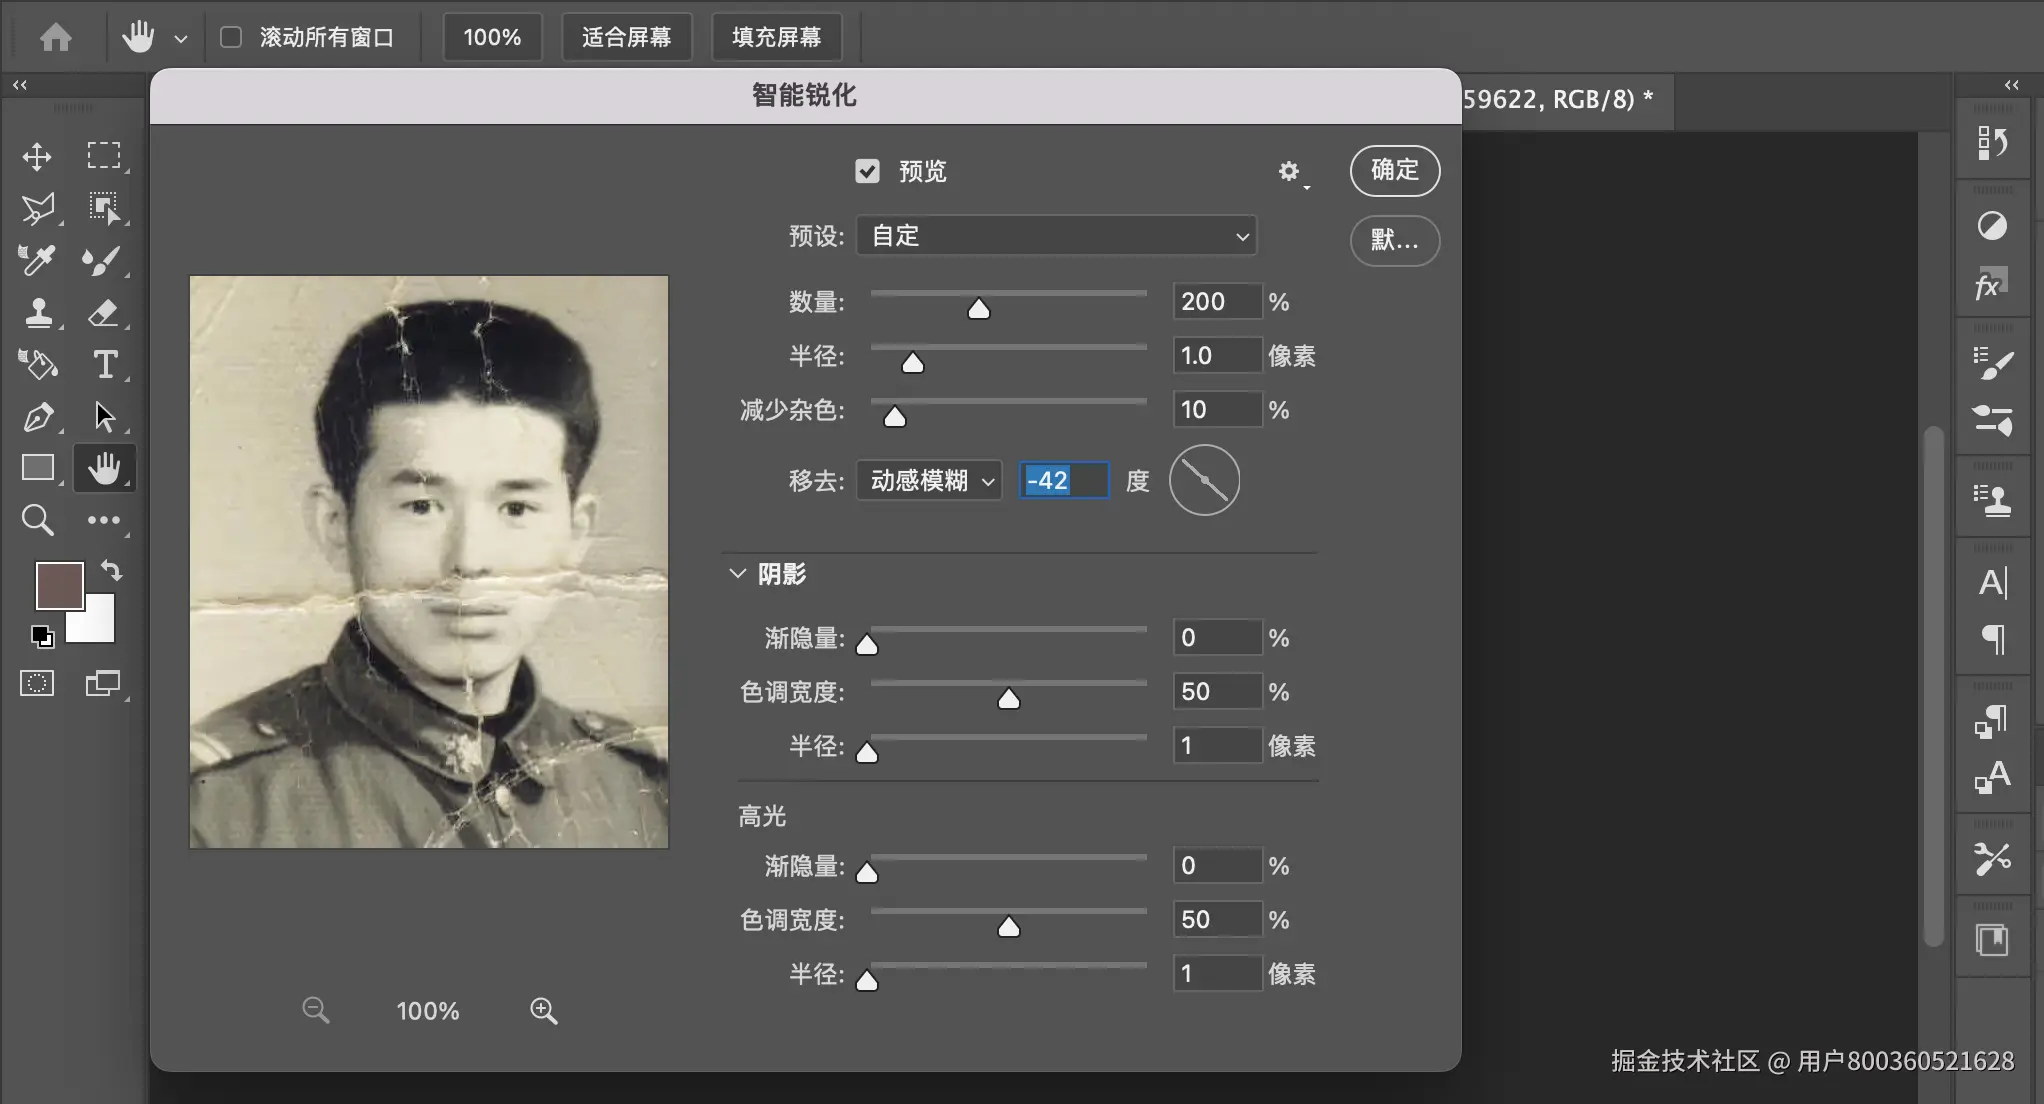Screen dimensions: 2044x1104
Task: Select the Eraser tool
Action: (x=103, y=313)
